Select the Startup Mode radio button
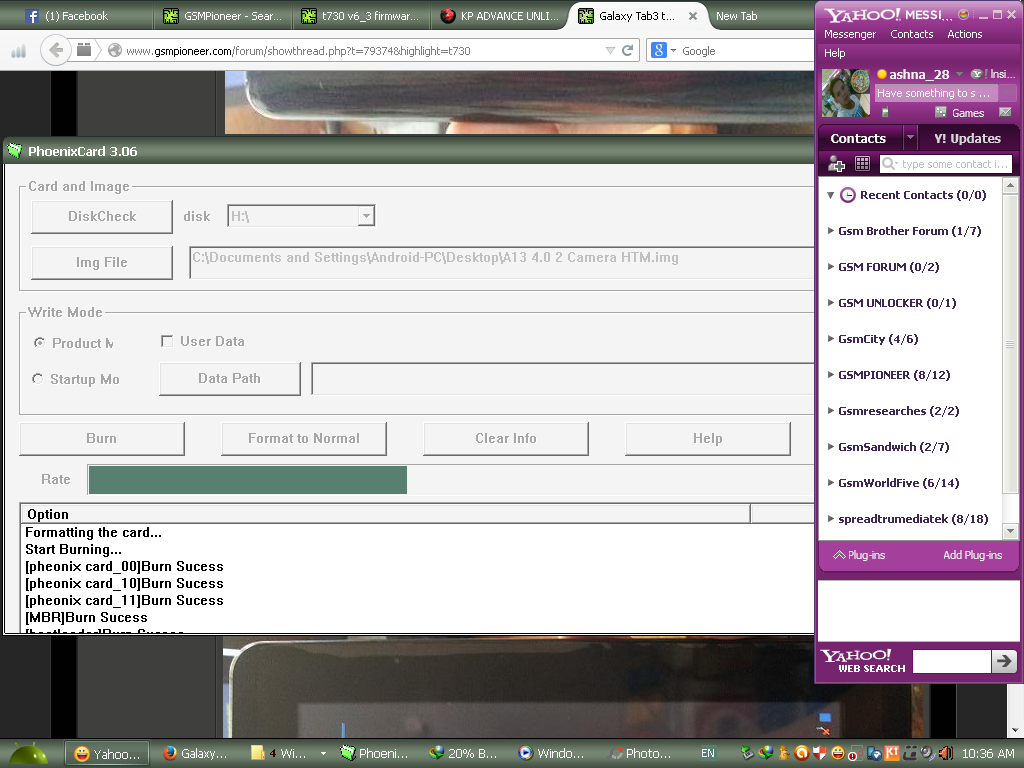This screenshot has height=768, width=1024. point(39,379)
